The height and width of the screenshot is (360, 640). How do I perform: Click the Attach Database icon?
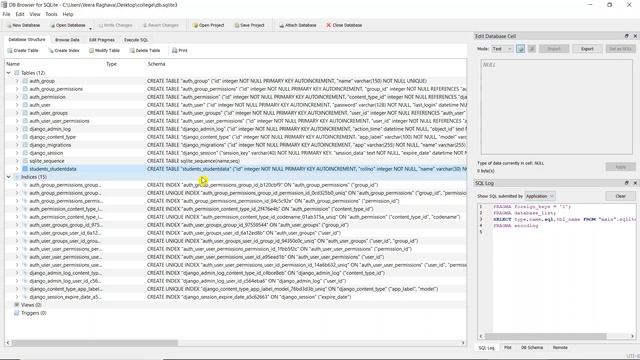click(x=281, y=25)
